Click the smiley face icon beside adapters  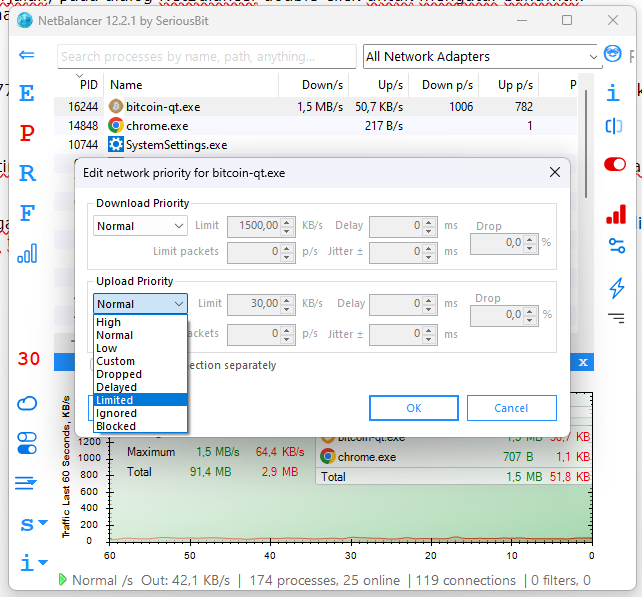point(613,54)
